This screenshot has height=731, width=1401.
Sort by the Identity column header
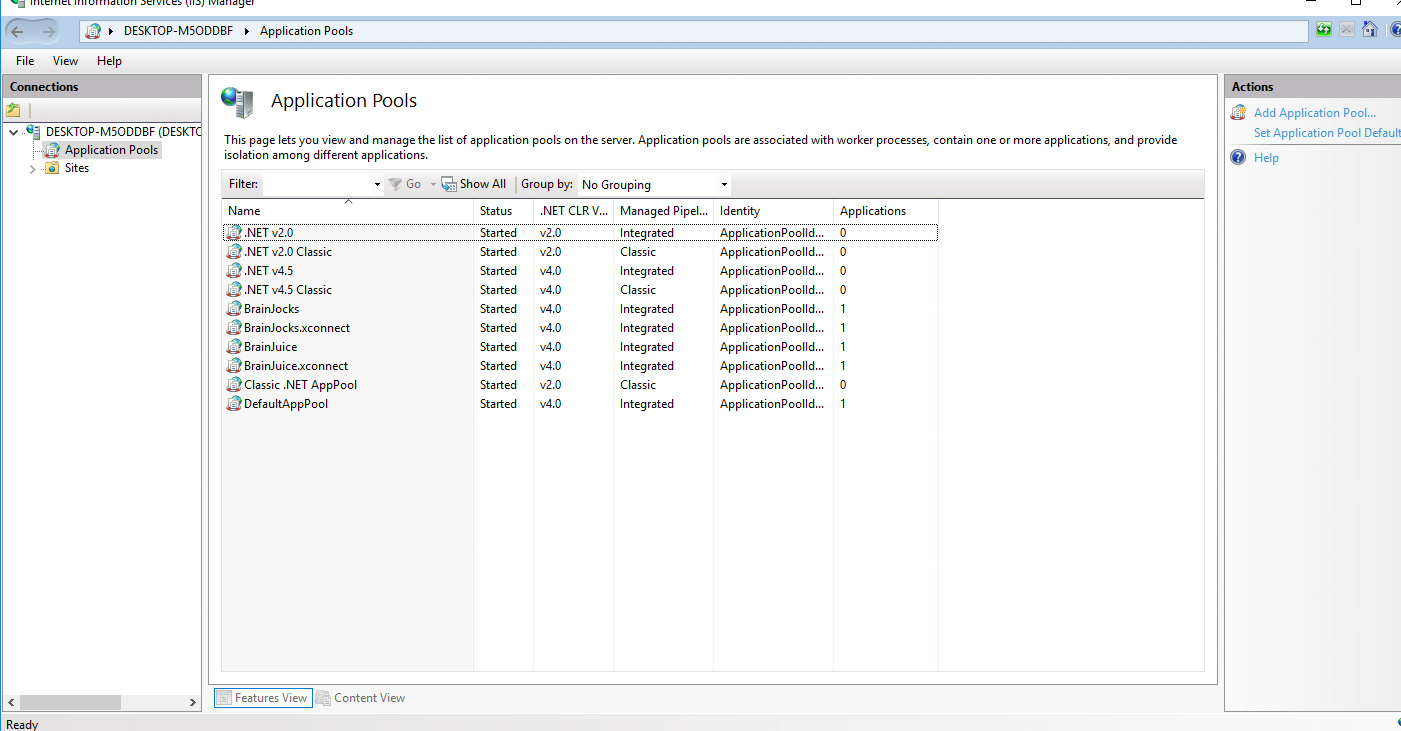(x=773, y=211)
